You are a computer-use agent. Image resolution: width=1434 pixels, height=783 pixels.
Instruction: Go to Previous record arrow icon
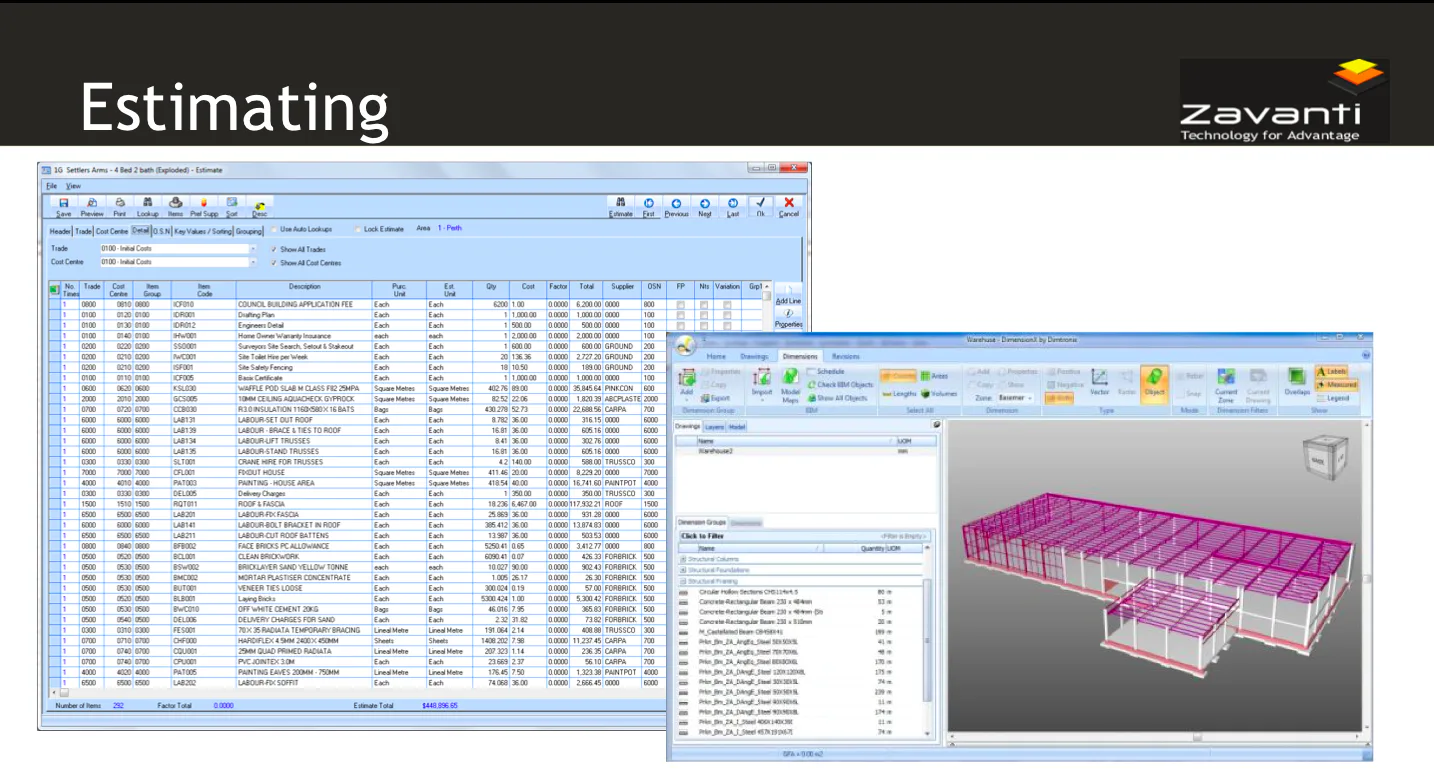(676, 202)
